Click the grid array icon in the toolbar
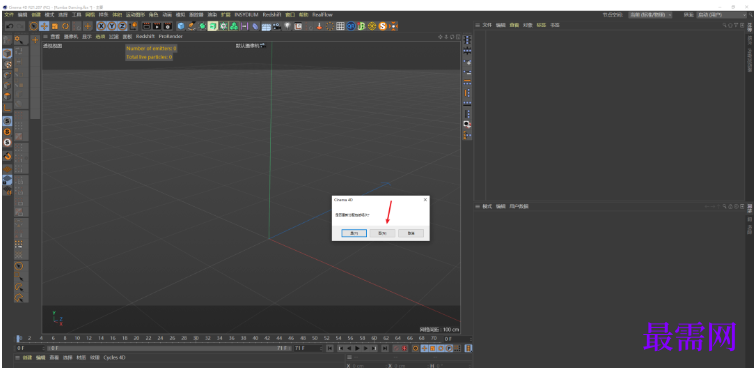This screenshot has height=368, width=755. tap(340, 26)
